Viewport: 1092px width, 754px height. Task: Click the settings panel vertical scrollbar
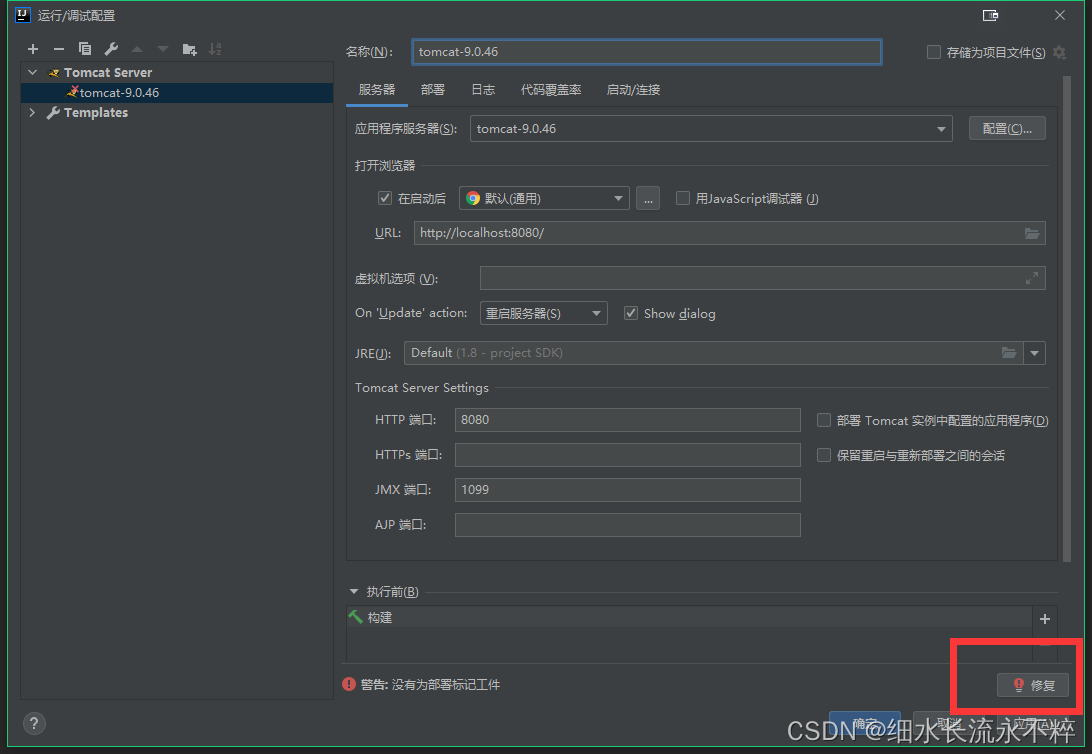pos(1067,319)
